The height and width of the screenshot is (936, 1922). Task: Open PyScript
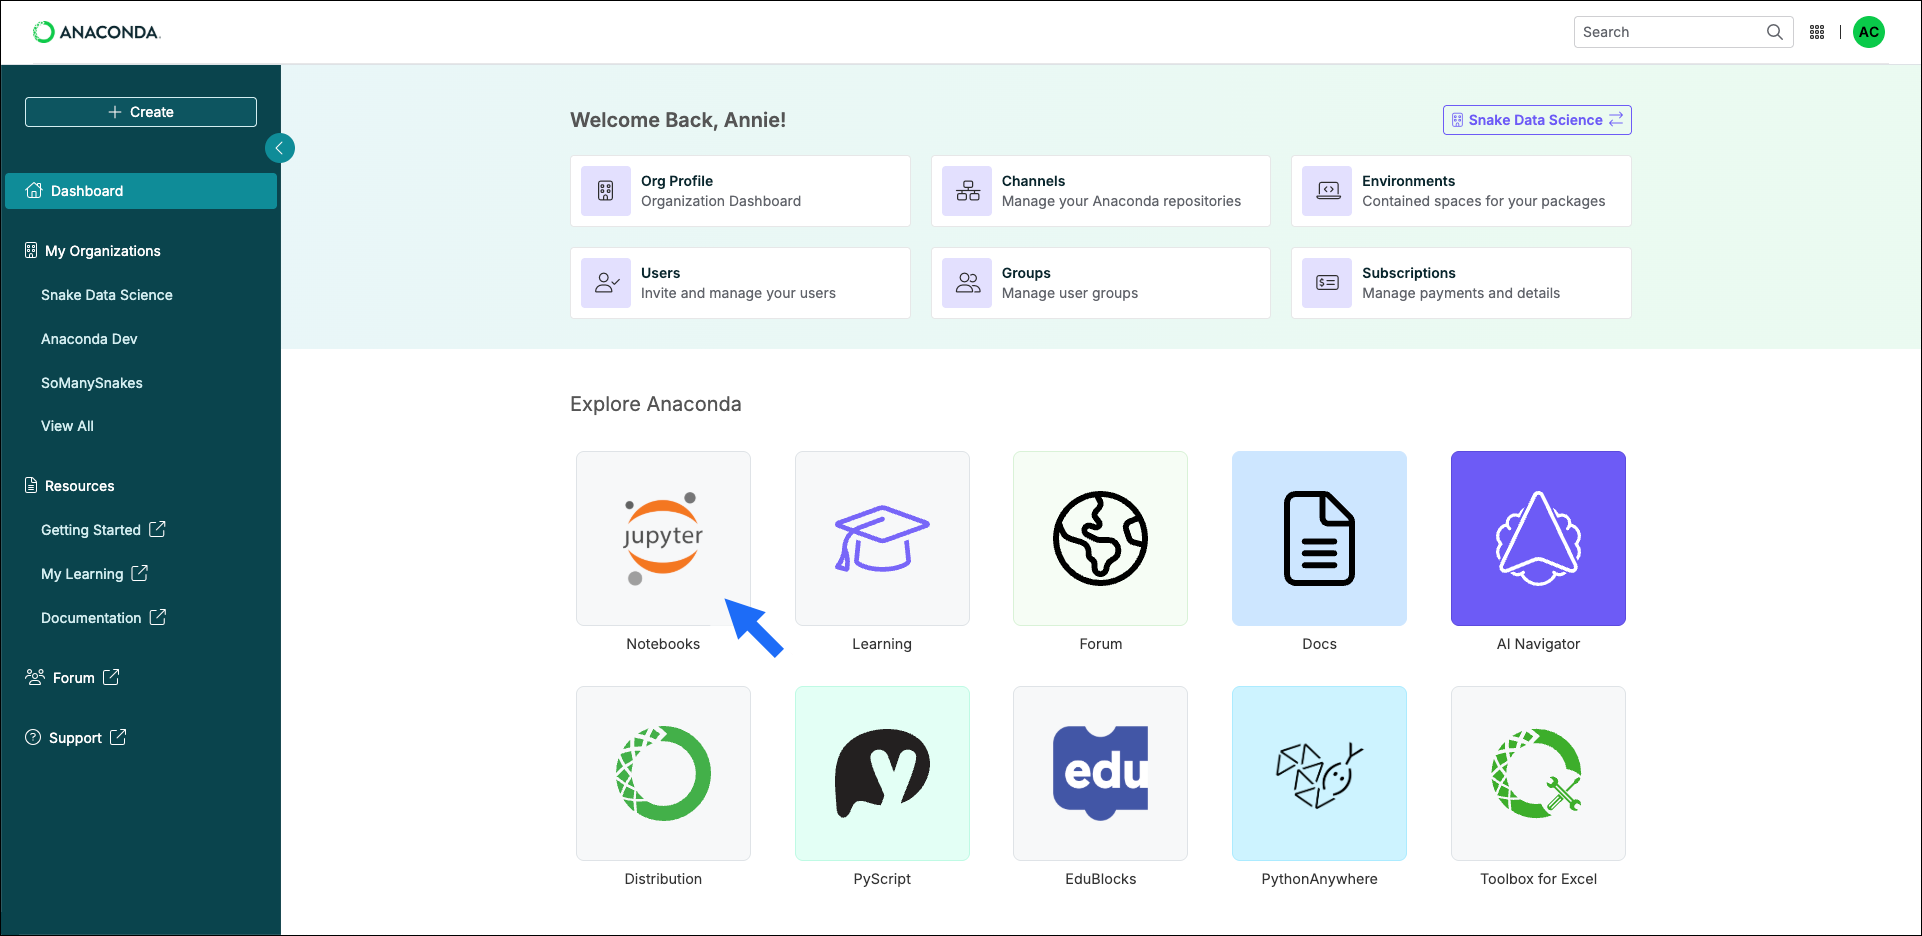881,773
